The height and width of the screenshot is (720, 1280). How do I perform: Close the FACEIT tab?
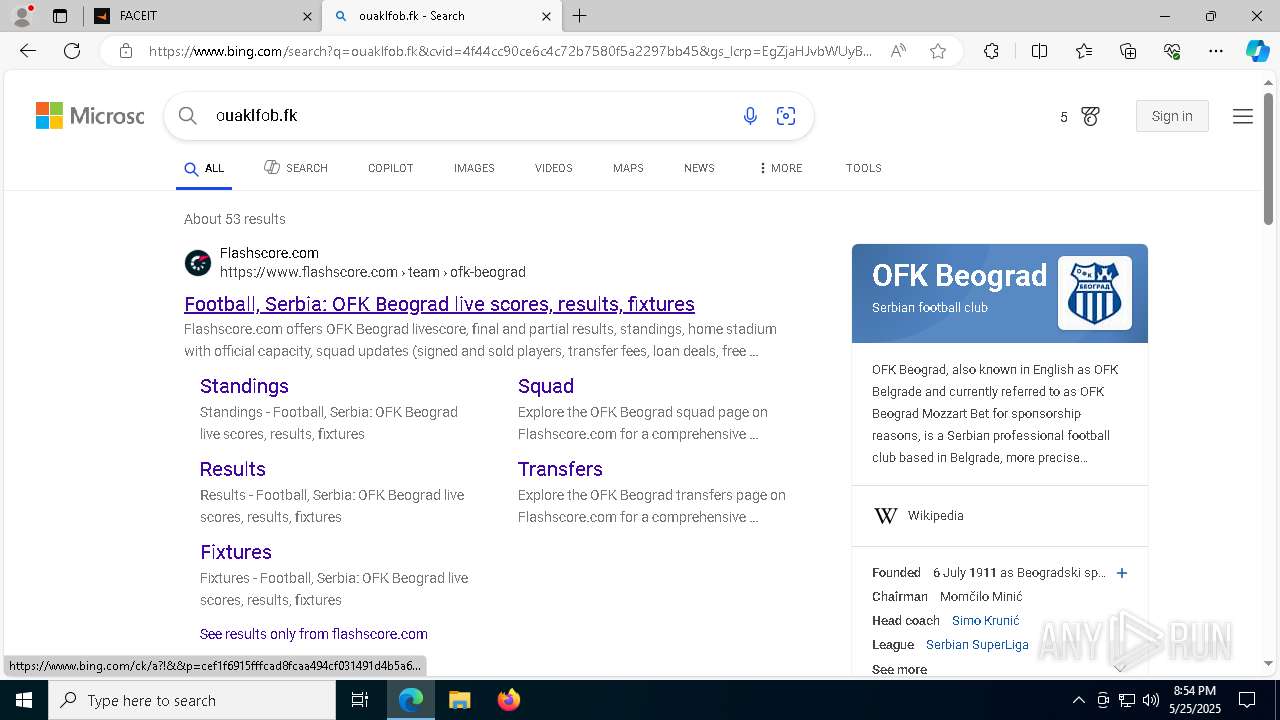click(x=307, y=16)
